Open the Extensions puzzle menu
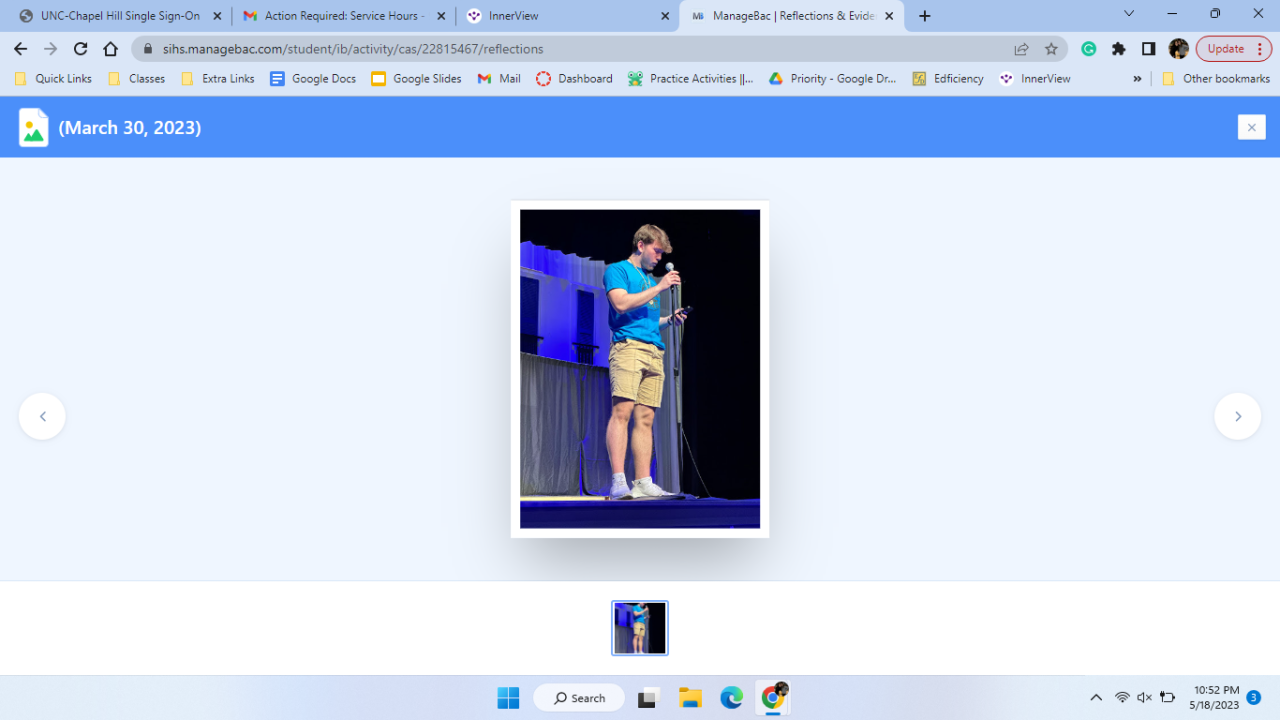 coord(1119,49)
